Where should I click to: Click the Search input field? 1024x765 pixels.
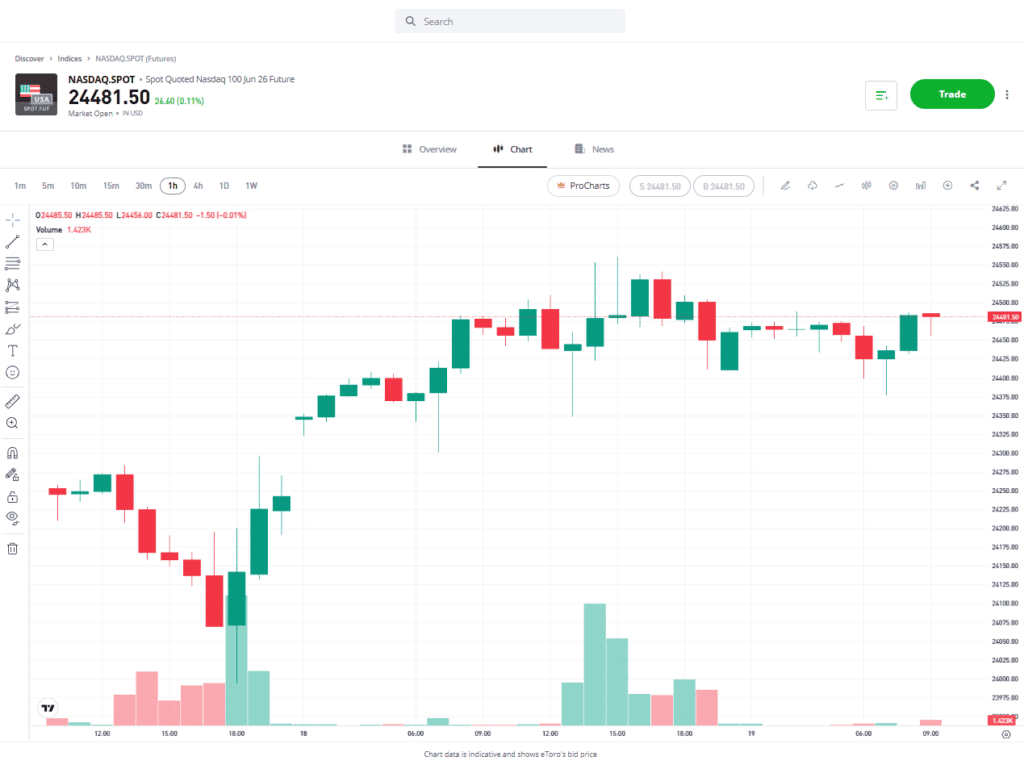point(510,21)
